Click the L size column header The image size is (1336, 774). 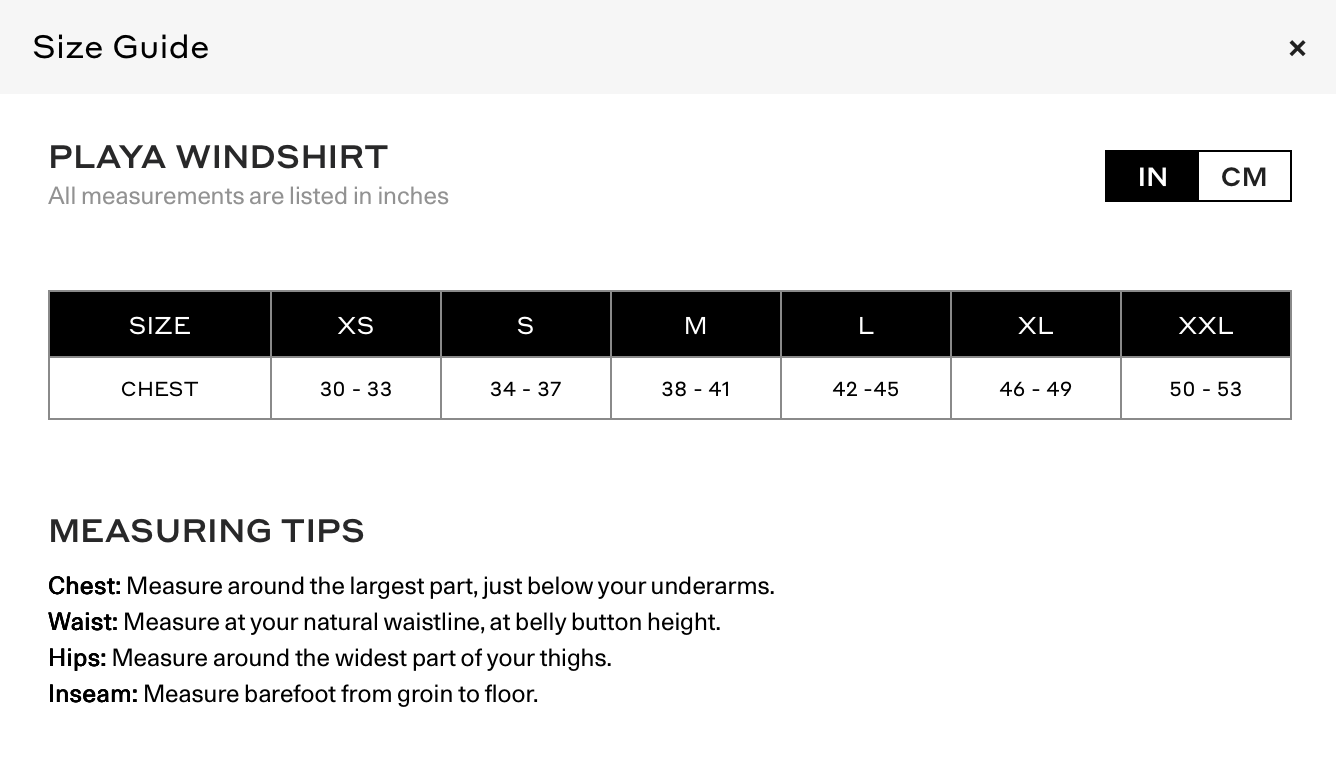pos(866,324)
